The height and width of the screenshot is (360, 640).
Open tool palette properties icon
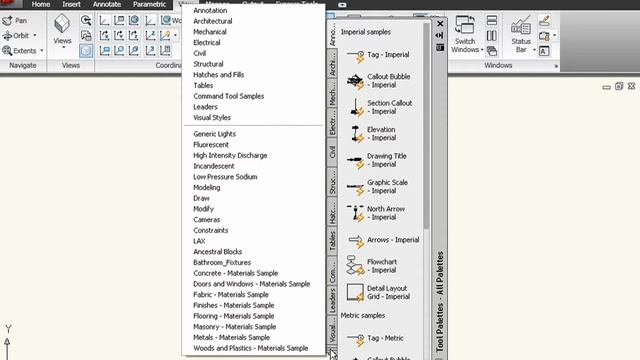[x=440, y=47]
